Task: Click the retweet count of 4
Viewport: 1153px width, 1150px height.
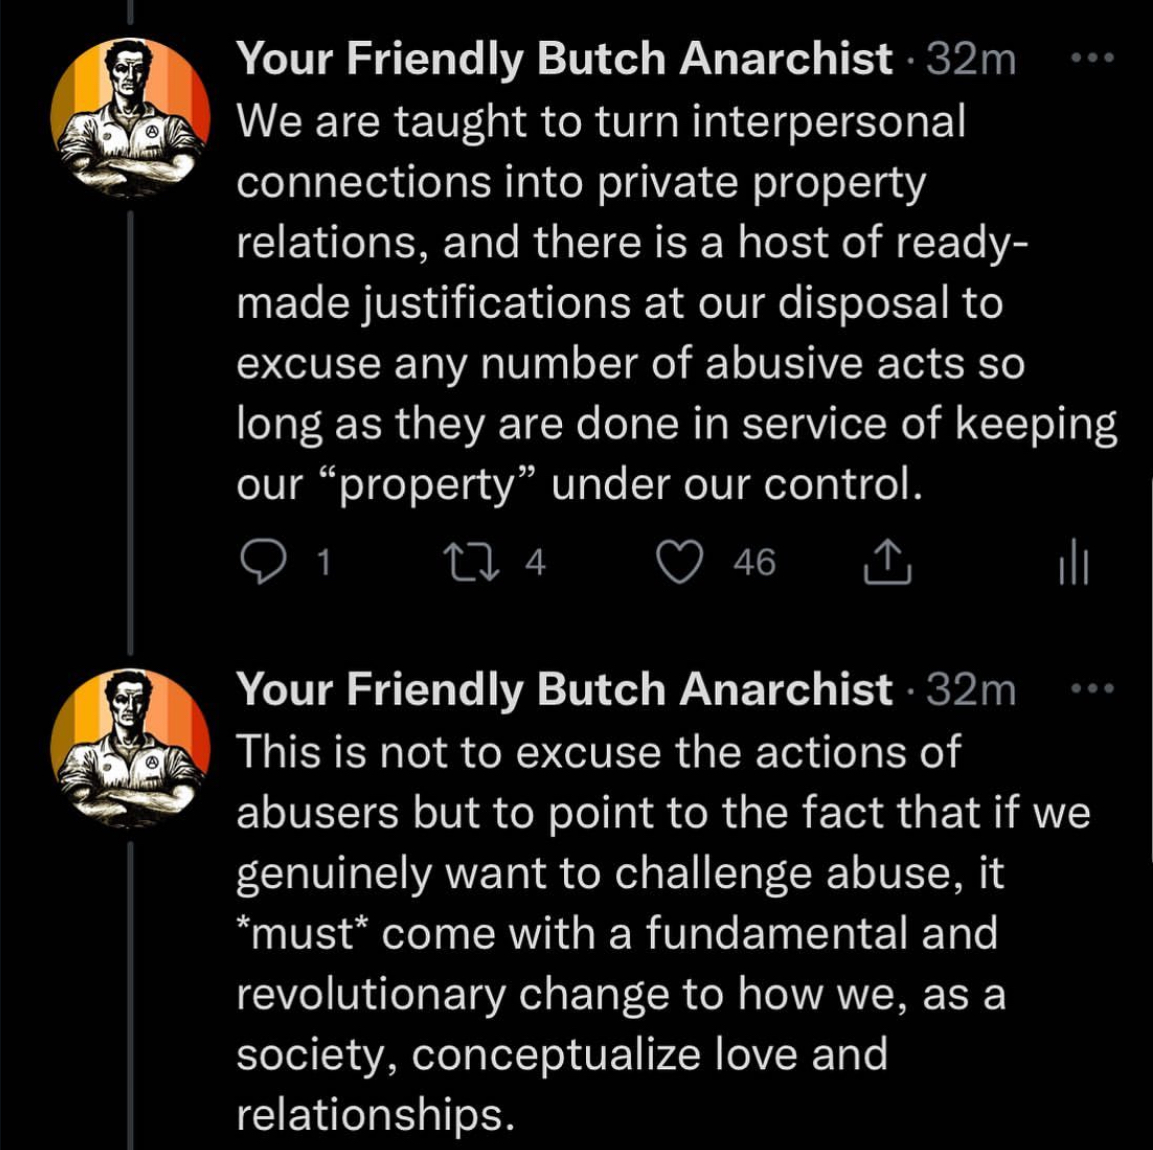Action: click(x=536, y=563)
